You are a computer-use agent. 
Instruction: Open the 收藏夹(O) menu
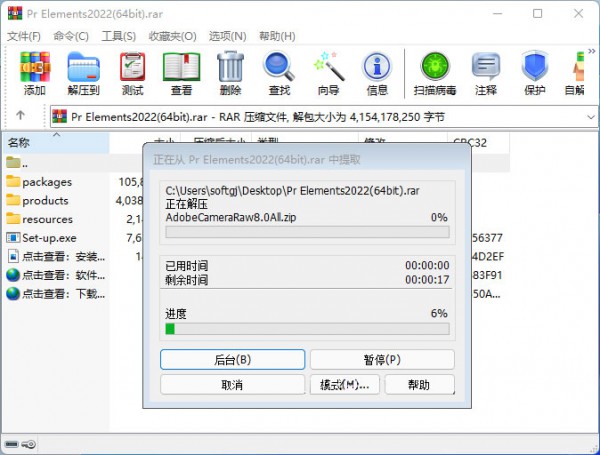[172, 36]
